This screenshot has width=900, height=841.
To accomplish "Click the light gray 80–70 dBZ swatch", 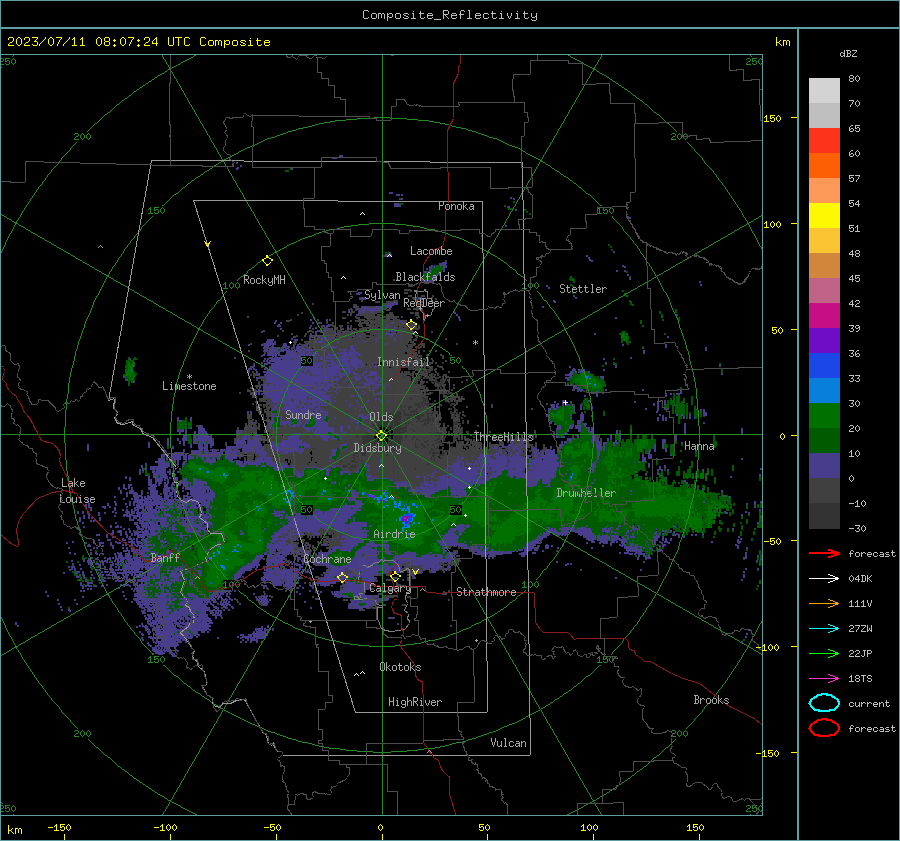I will [824, 91].
